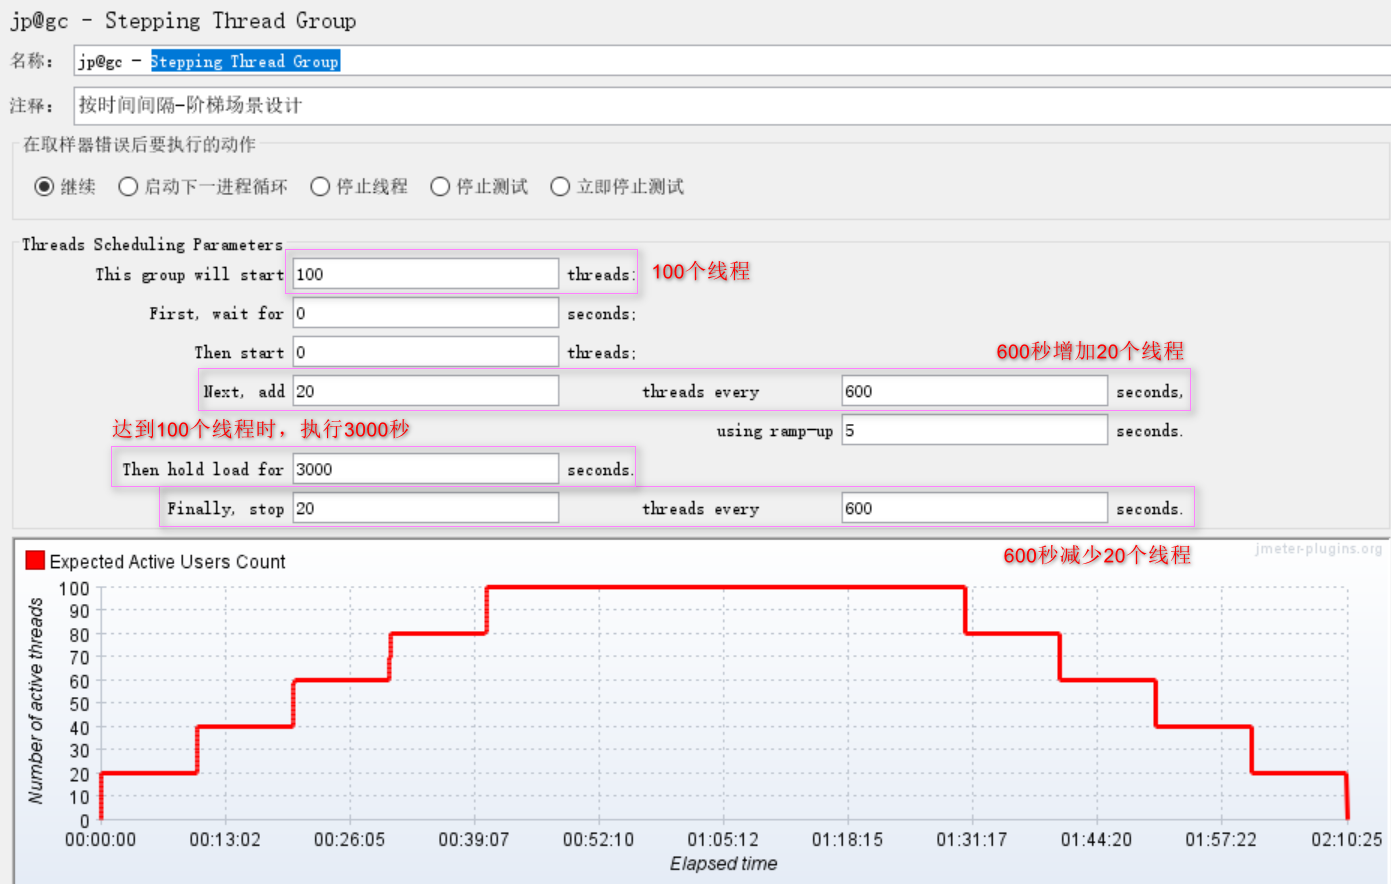
Task: Click the 注释 comment input field
Action: 732,105
